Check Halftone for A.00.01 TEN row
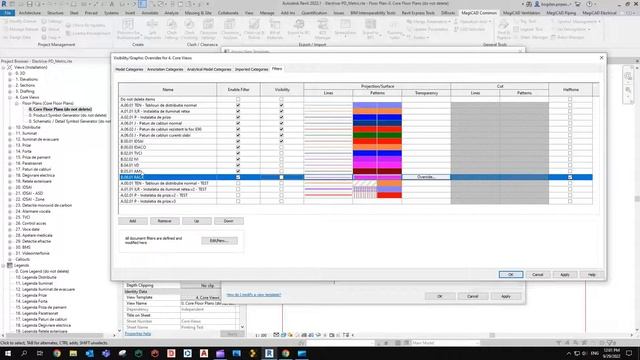Viewport: 640px width, 360px height. tap(570, 105)
